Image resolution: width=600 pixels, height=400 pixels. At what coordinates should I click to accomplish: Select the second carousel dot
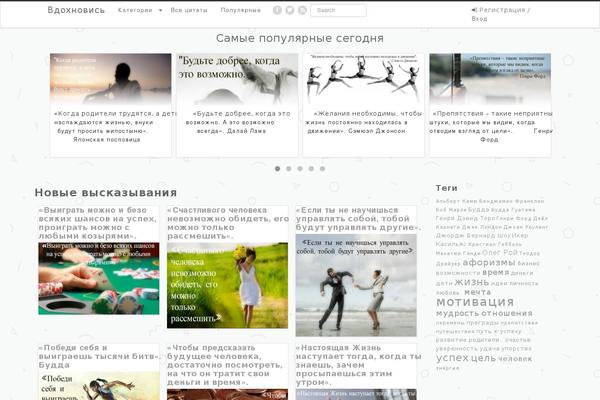[289, 169]
